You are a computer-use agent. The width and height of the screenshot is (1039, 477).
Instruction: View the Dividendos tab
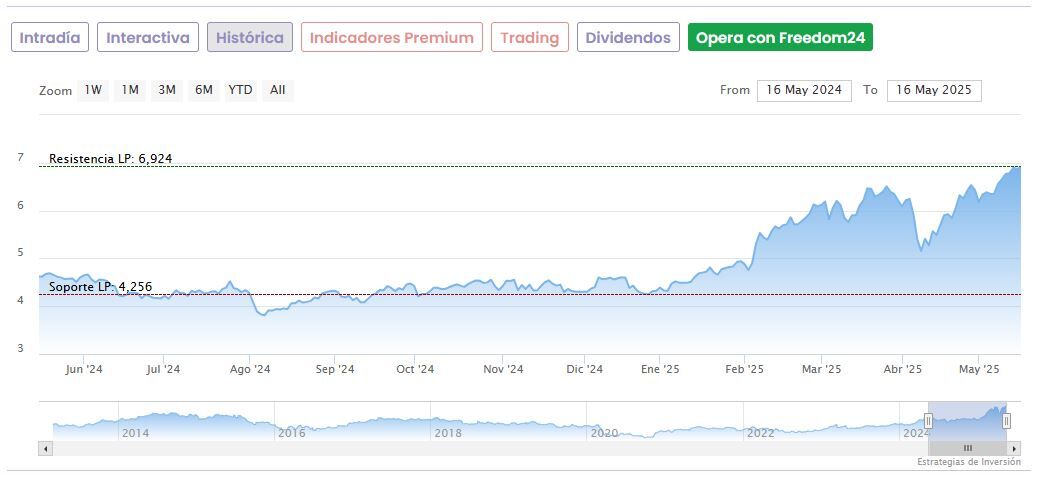click(x=628, y=38)
